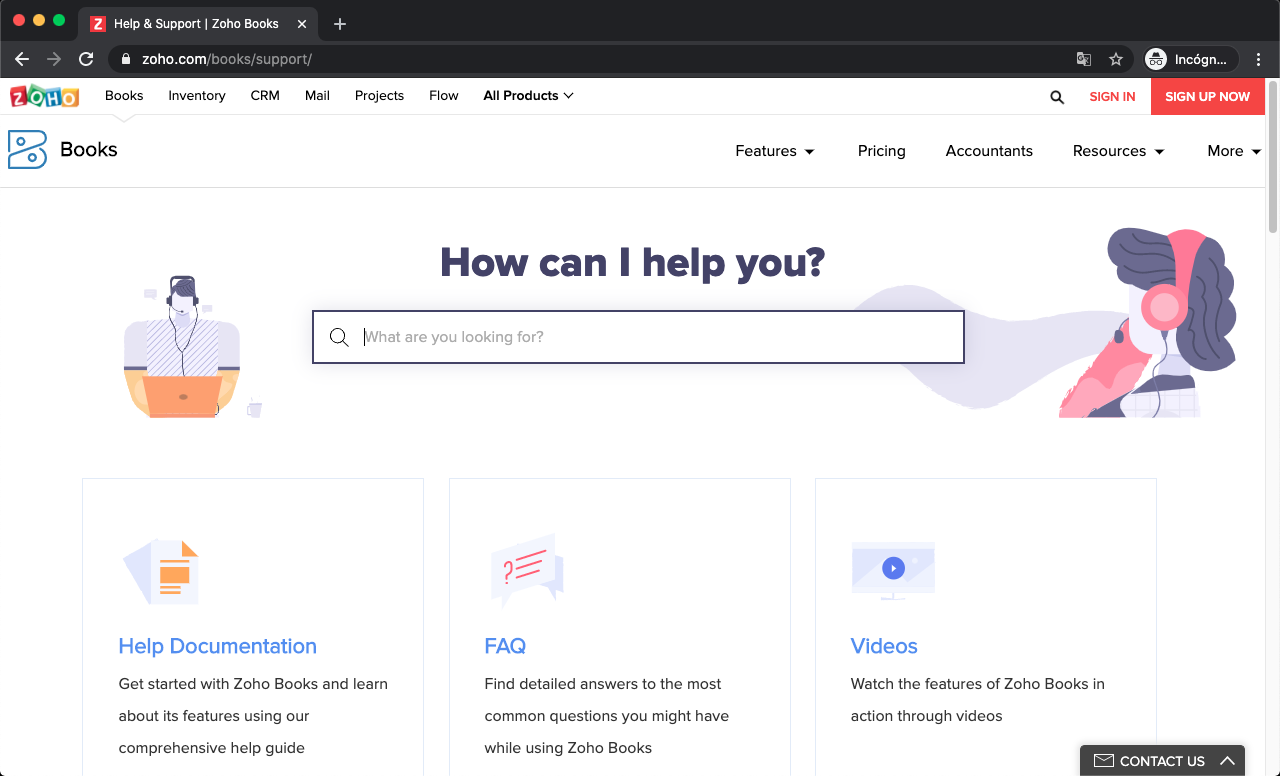Open CRM in the product bar
The width and height of the screenshot is (1280, 776).
coord(265,96)
